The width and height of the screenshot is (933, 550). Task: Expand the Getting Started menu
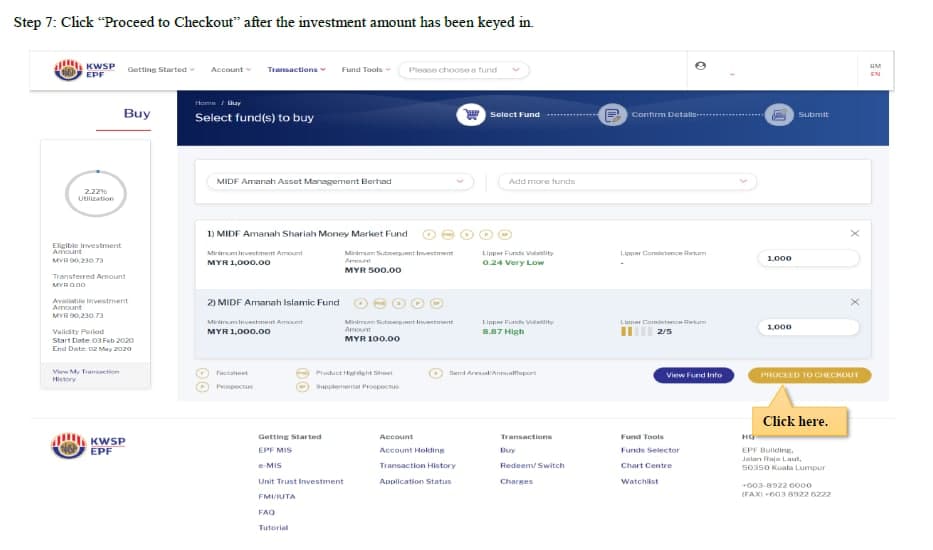(161, 70)
